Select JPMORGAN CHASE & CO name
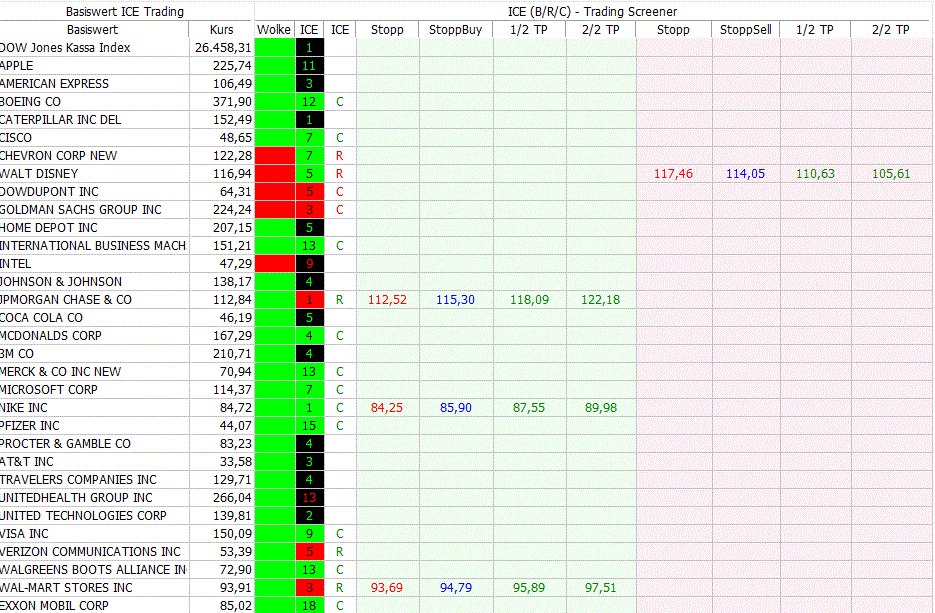 coord(66,299)
